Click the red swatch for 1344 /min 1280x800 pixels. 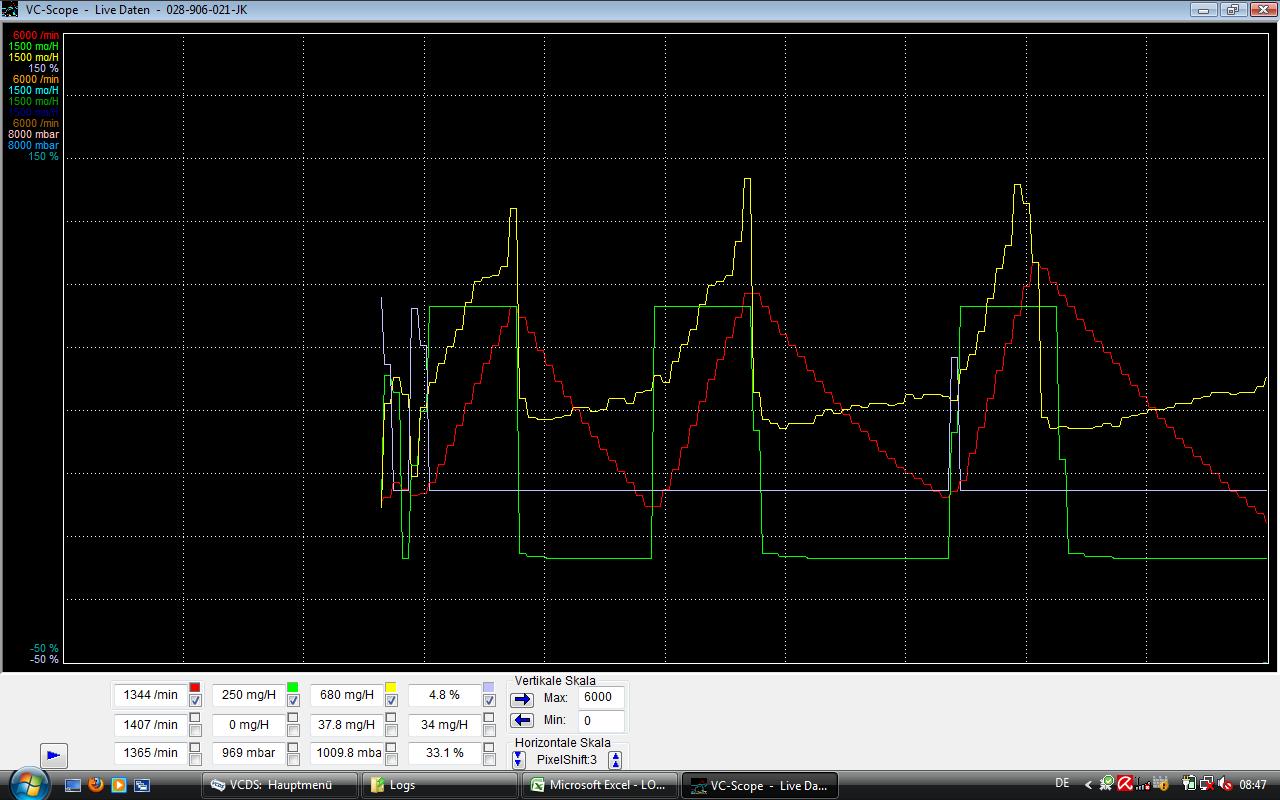point(195,687)
